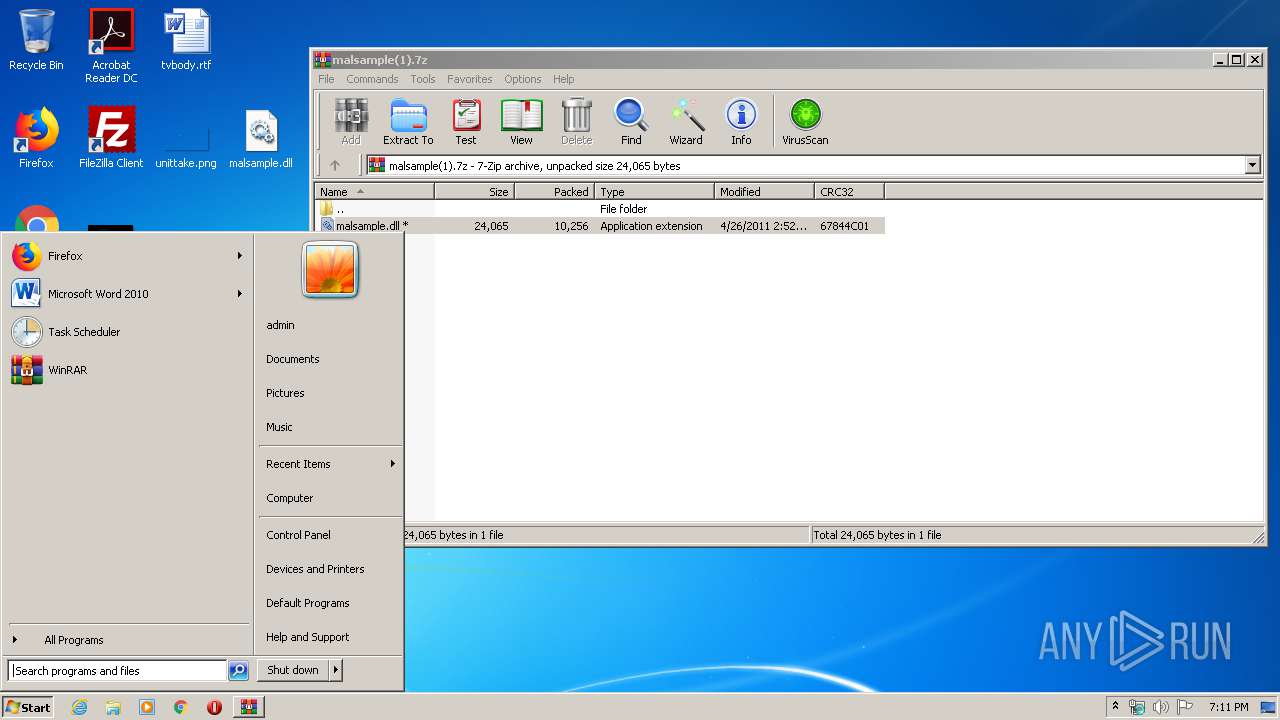Open the Options menu
Screen dimensions: 1280x720
pyautogui.click(x=522, y=79)
